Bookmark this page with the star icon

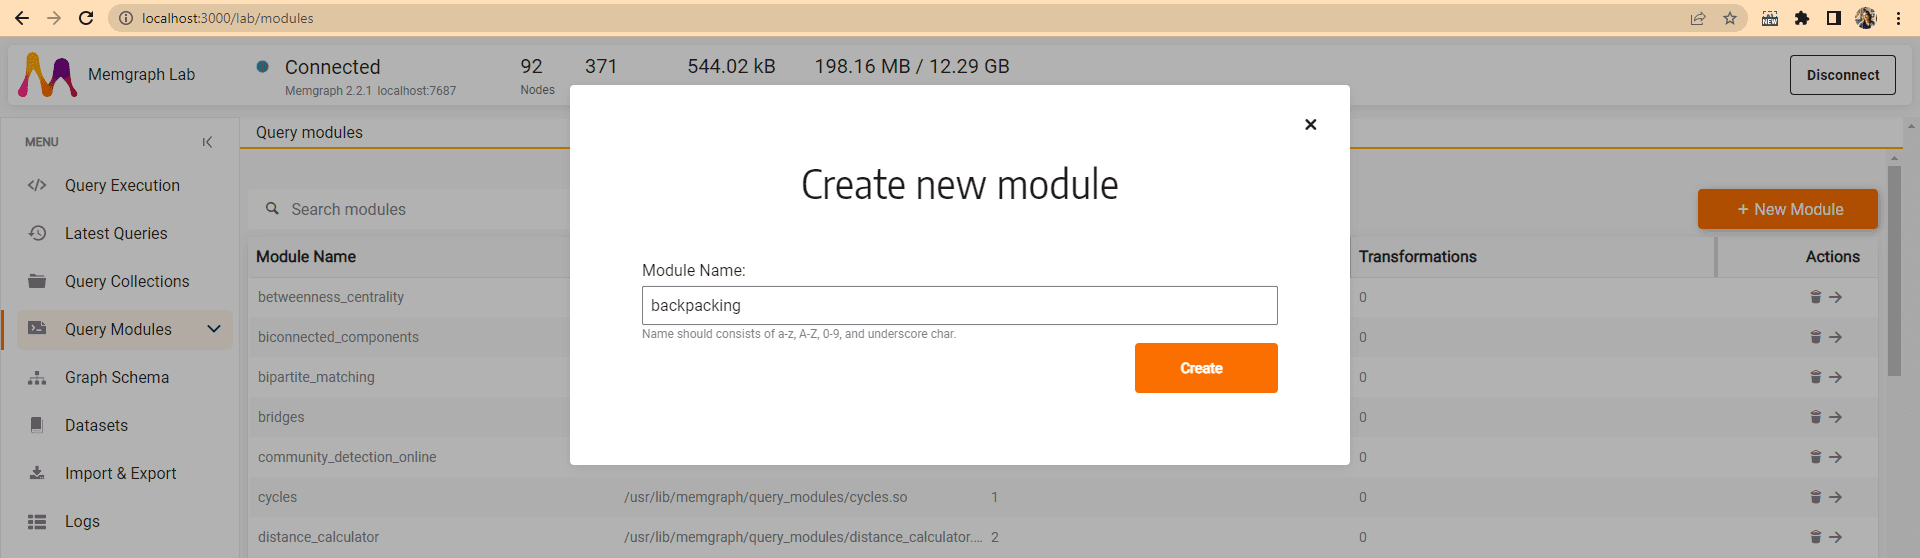coord(1729,18)
